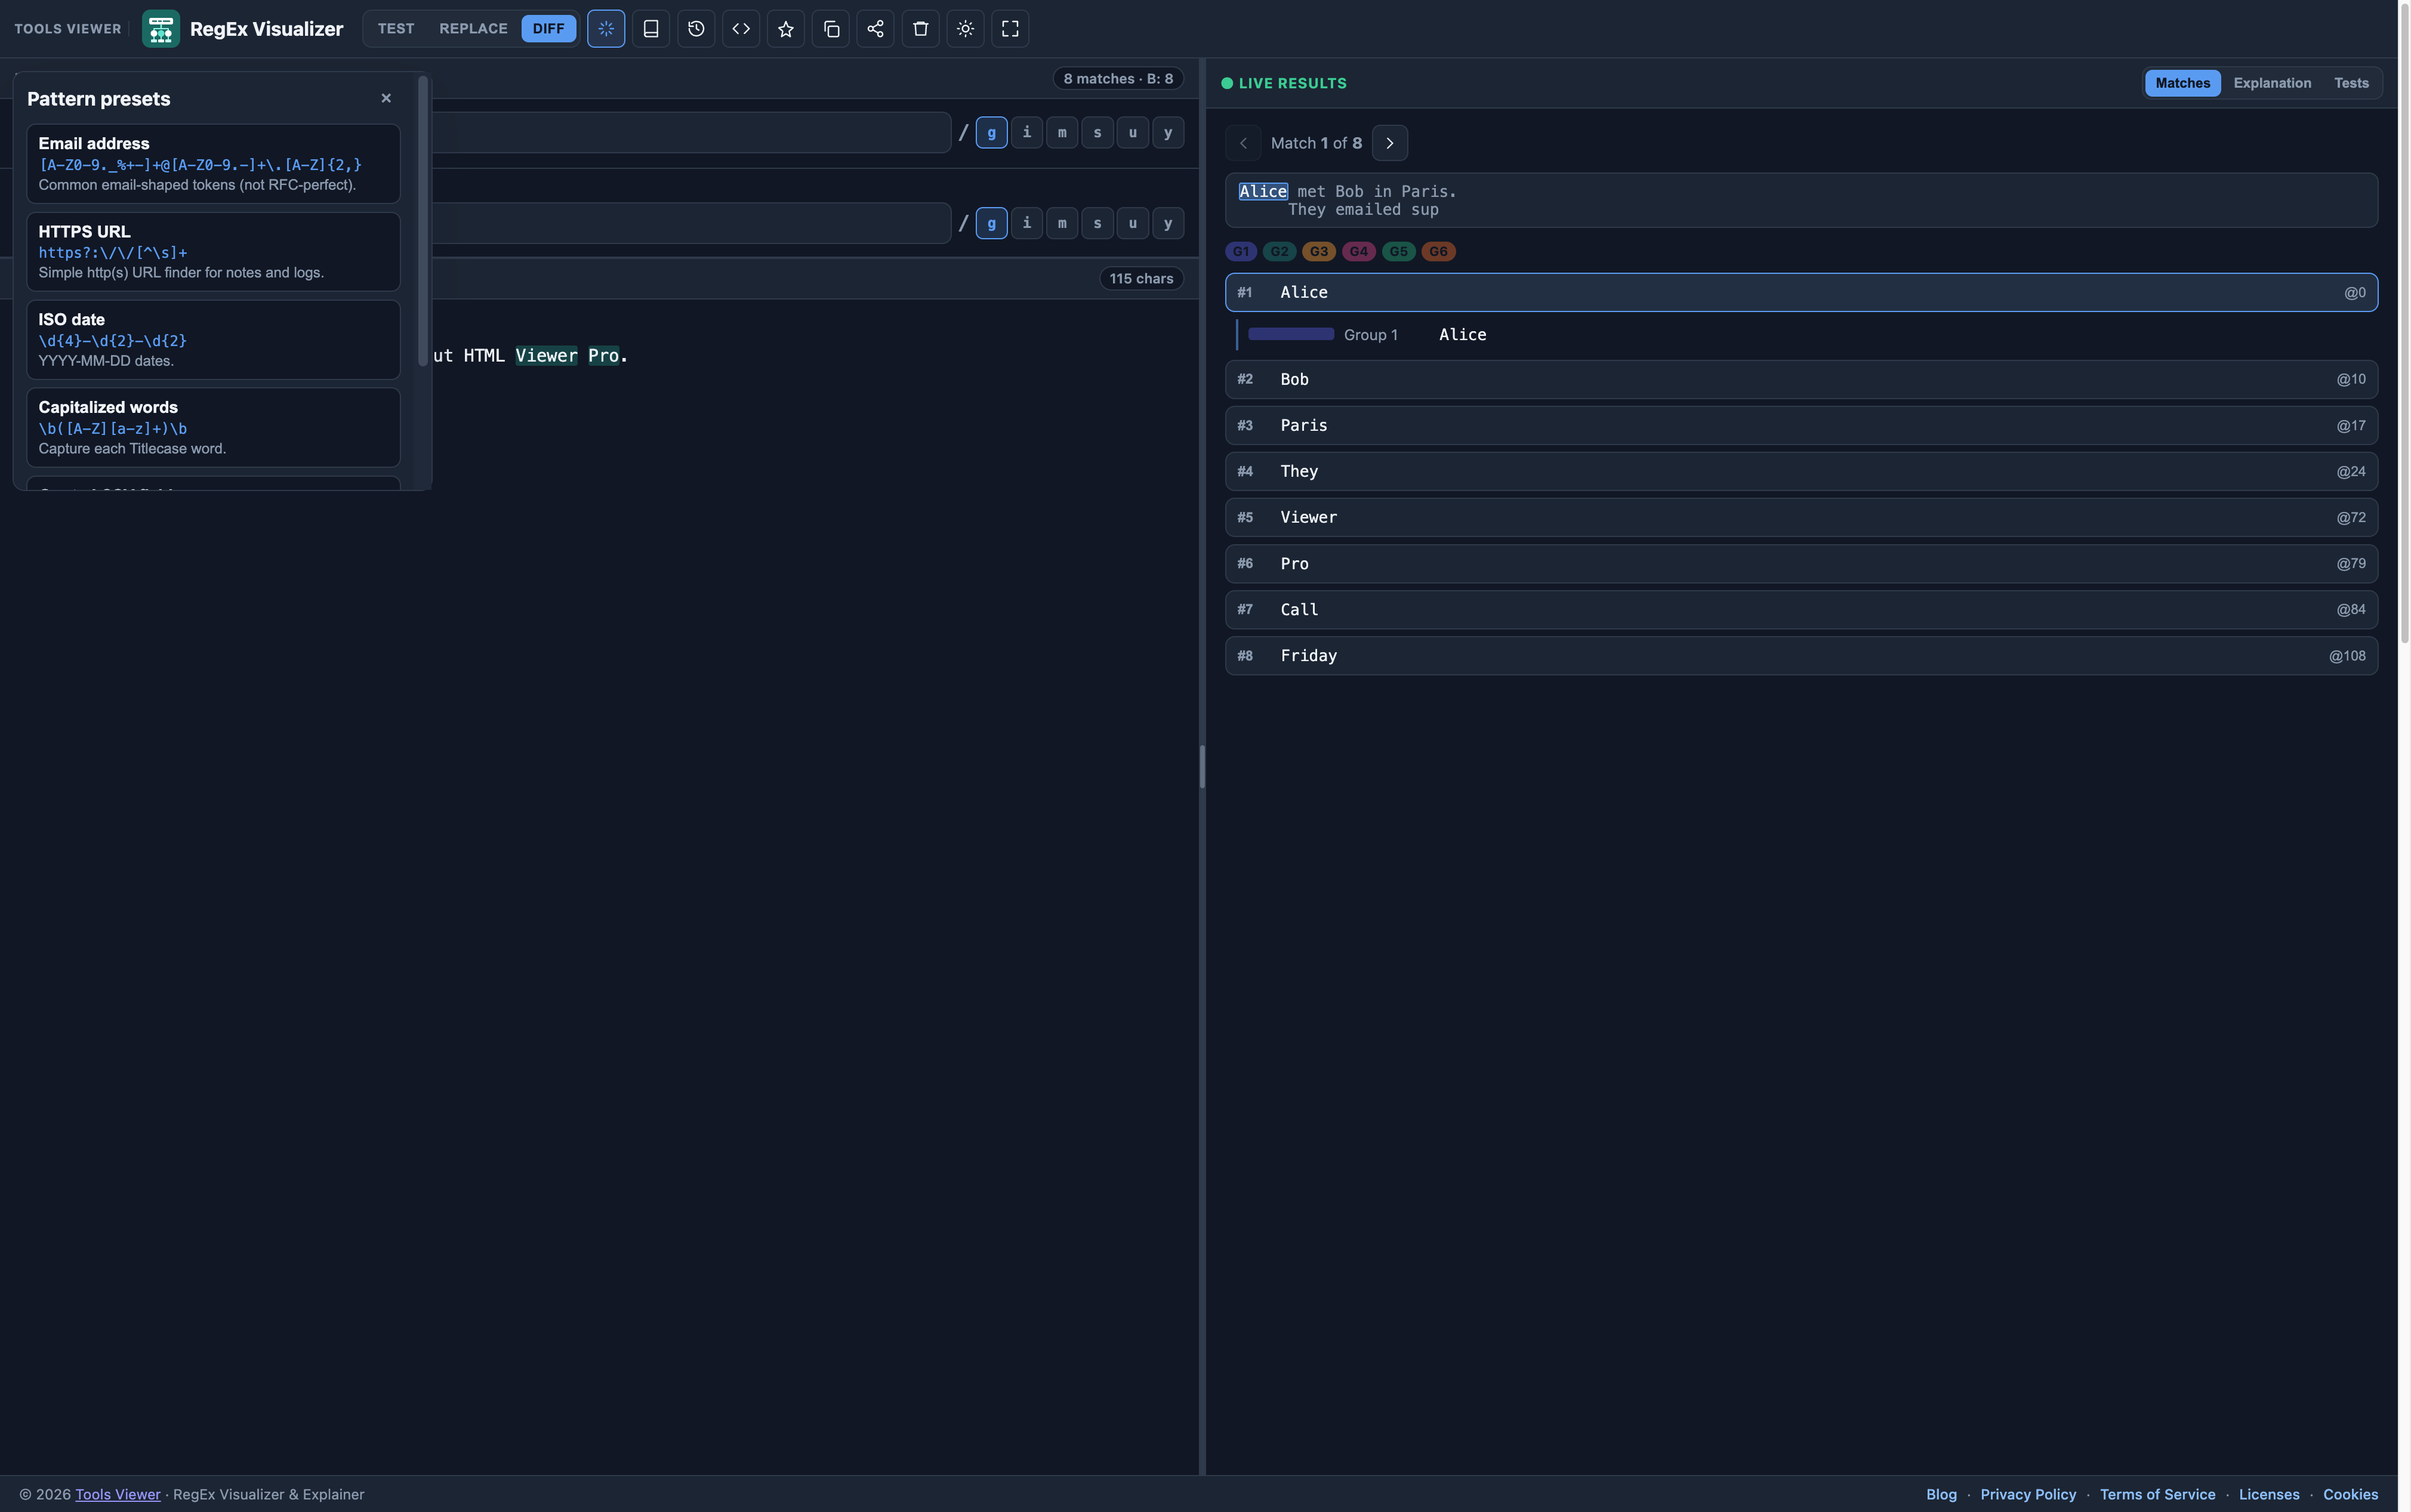The image size is (2411, 1512).
Task: Open the Privacy Policy link
Action: point(2028,1494)
